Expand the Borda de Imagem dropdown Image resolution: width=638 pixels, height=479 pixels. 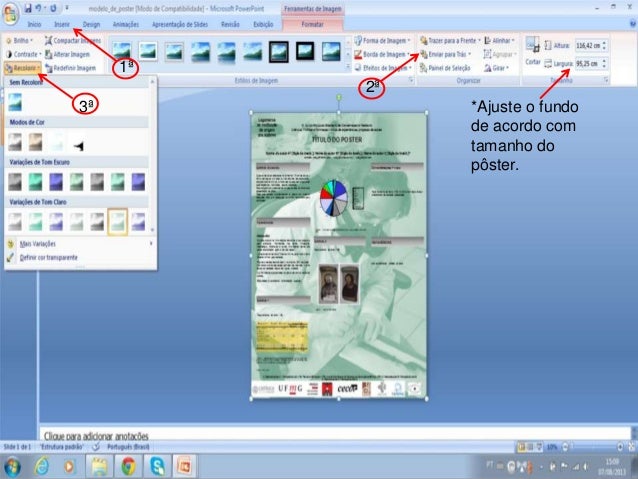coord(383,54)
